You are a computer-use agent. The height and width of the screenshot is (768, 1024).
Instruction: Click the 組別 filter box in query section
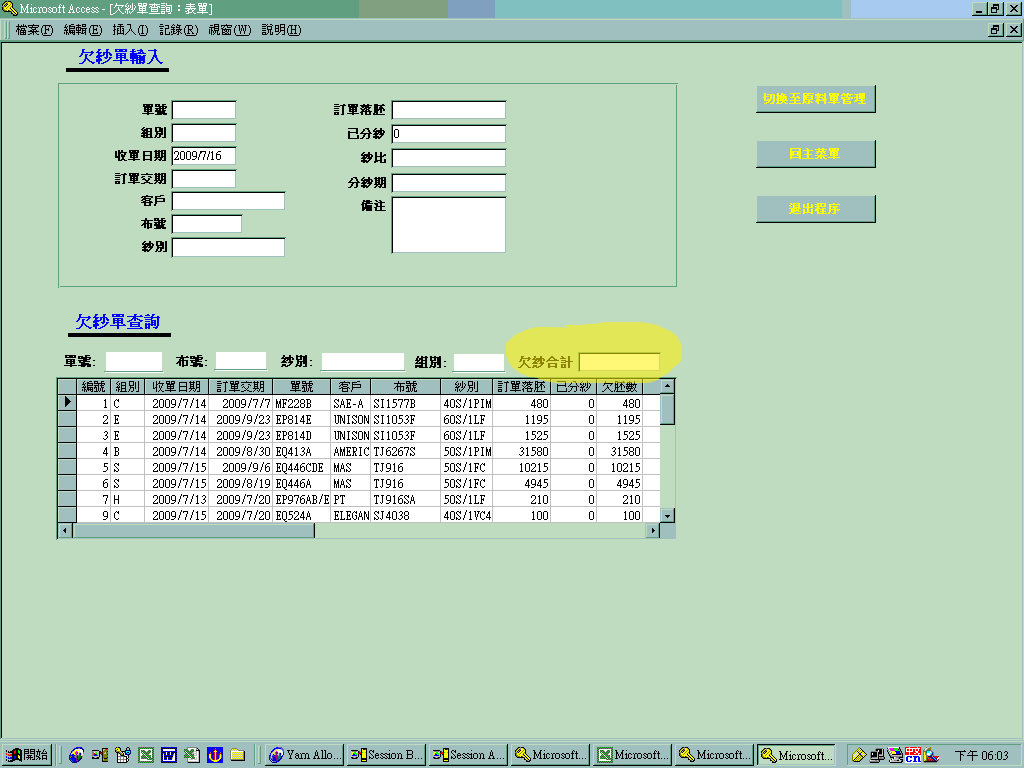(479, 362)
